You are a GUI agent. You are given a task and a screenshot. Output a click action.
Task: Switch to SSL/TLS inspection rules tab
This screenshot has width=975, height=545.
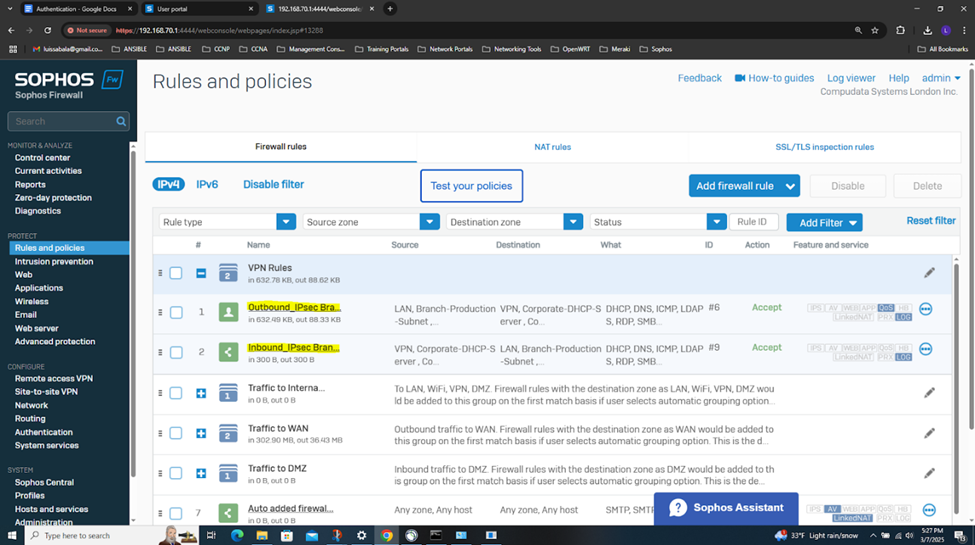[824, 147]
